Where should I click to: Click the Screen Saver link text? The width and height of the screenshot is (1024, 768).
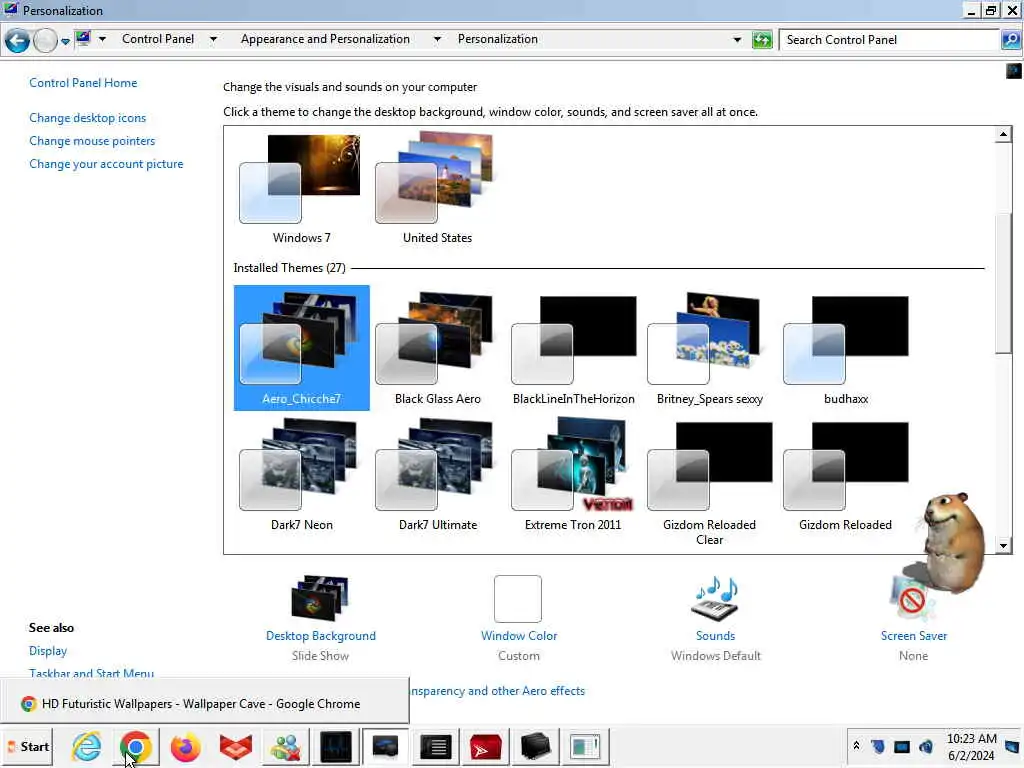click(x=914, y=636)
